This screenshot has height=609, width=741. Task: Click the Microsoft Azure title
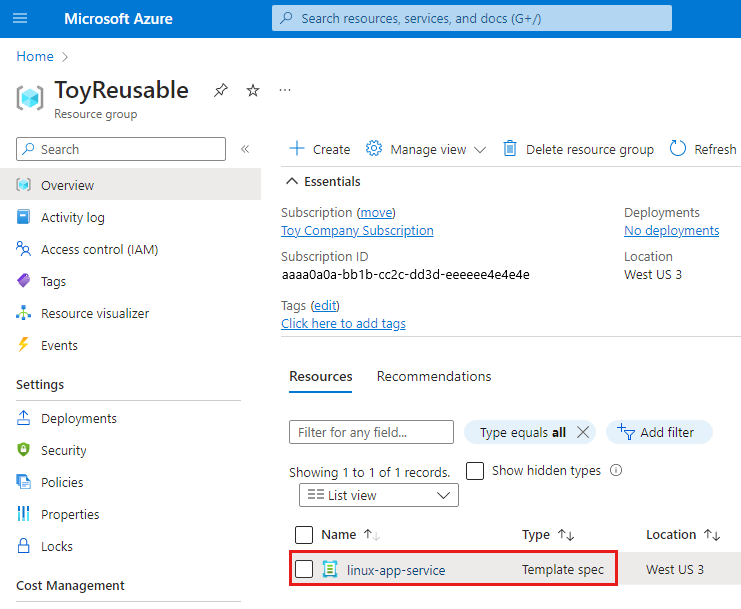[x=118, y=18]
